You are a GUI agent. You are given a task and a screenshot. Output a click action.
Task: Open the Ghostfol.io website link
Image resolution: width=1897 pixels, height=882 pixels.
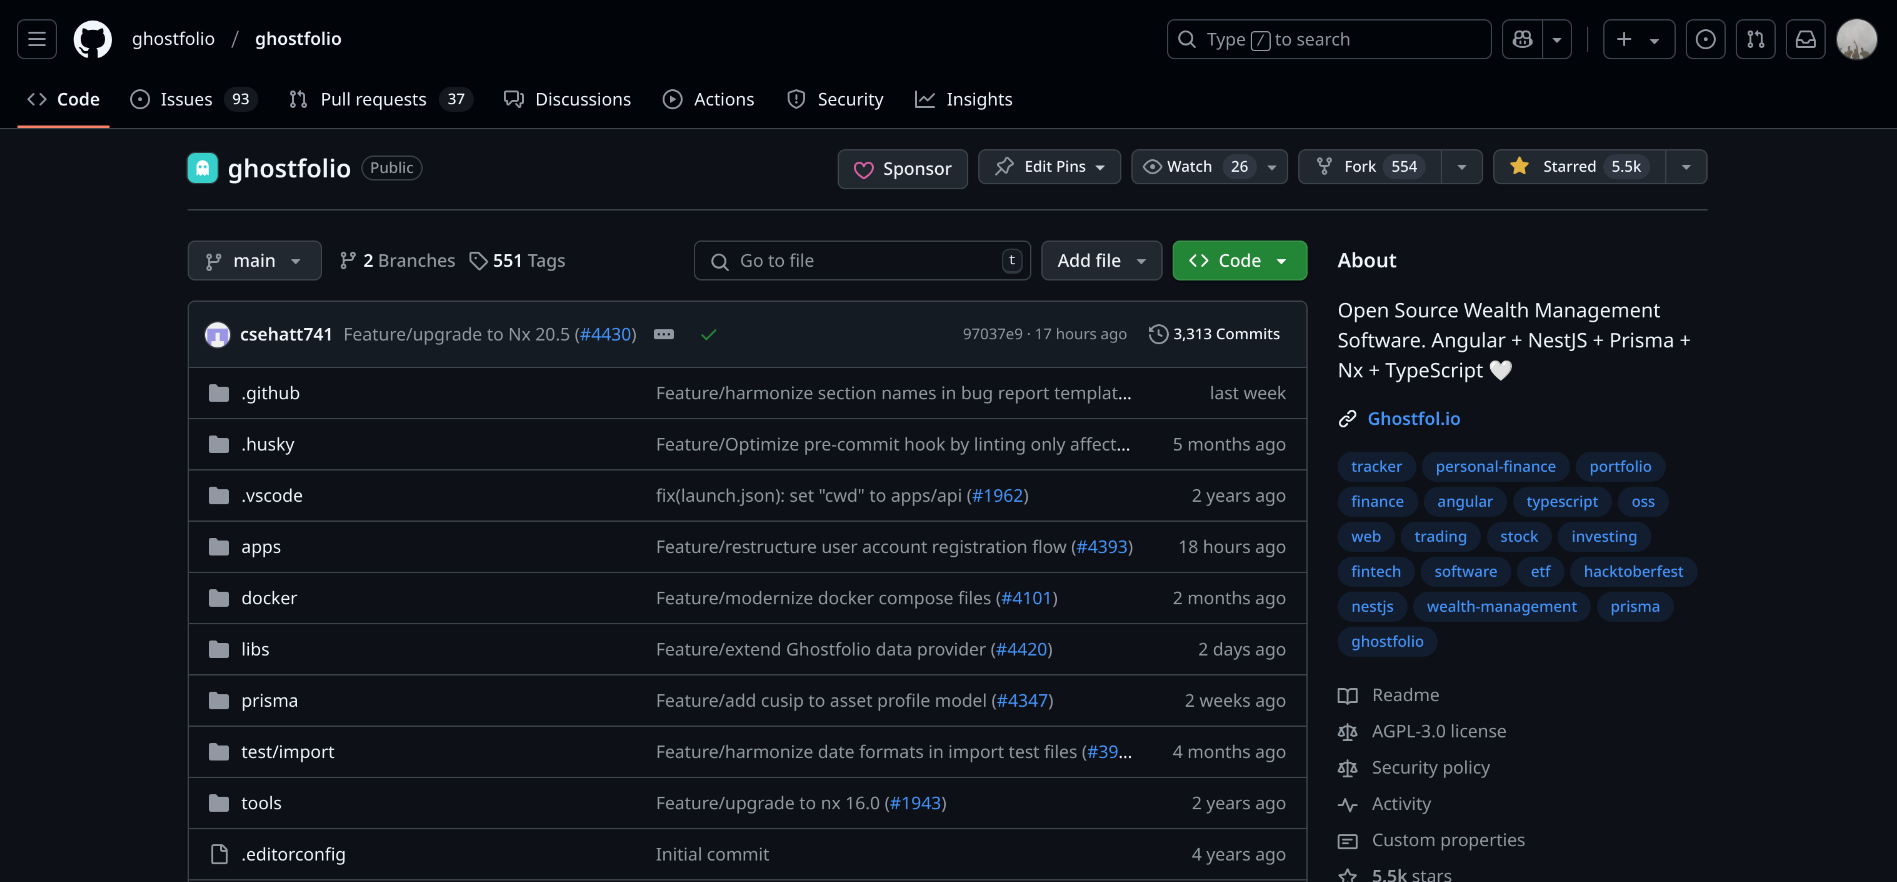pos(1413,419)
